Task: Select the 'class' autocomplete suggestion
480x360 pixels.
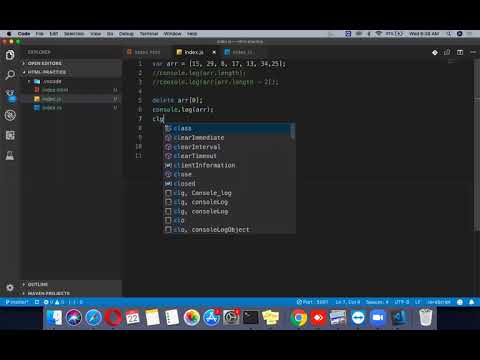Action: pyautogui.click(x=227, y=128)
